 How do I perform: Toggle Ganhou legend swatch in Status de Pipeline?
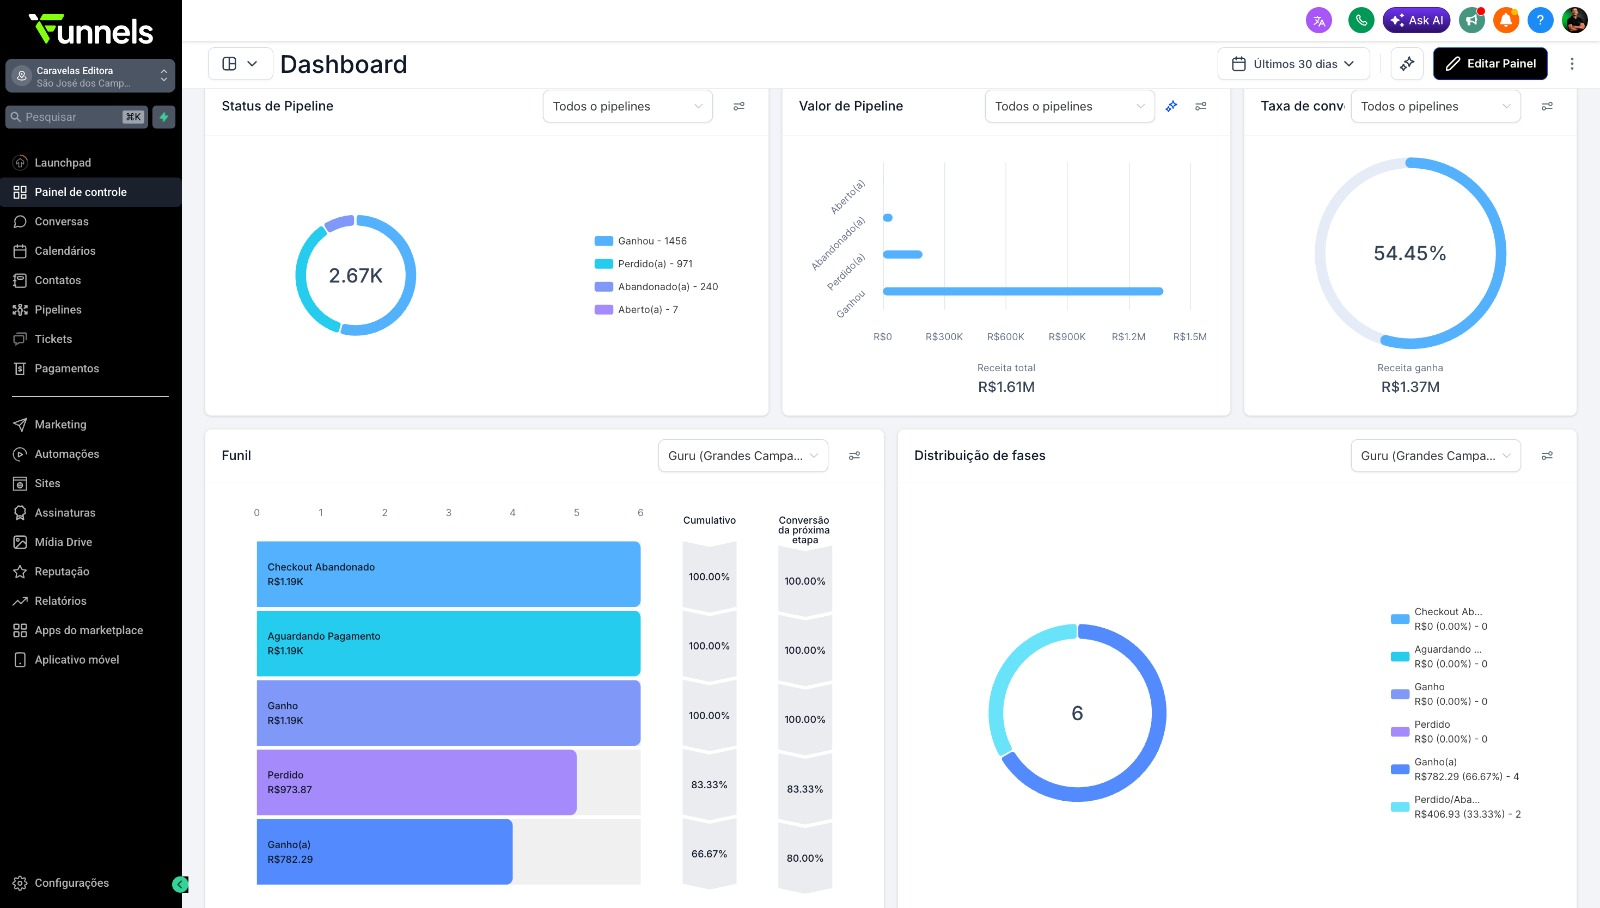604,241
